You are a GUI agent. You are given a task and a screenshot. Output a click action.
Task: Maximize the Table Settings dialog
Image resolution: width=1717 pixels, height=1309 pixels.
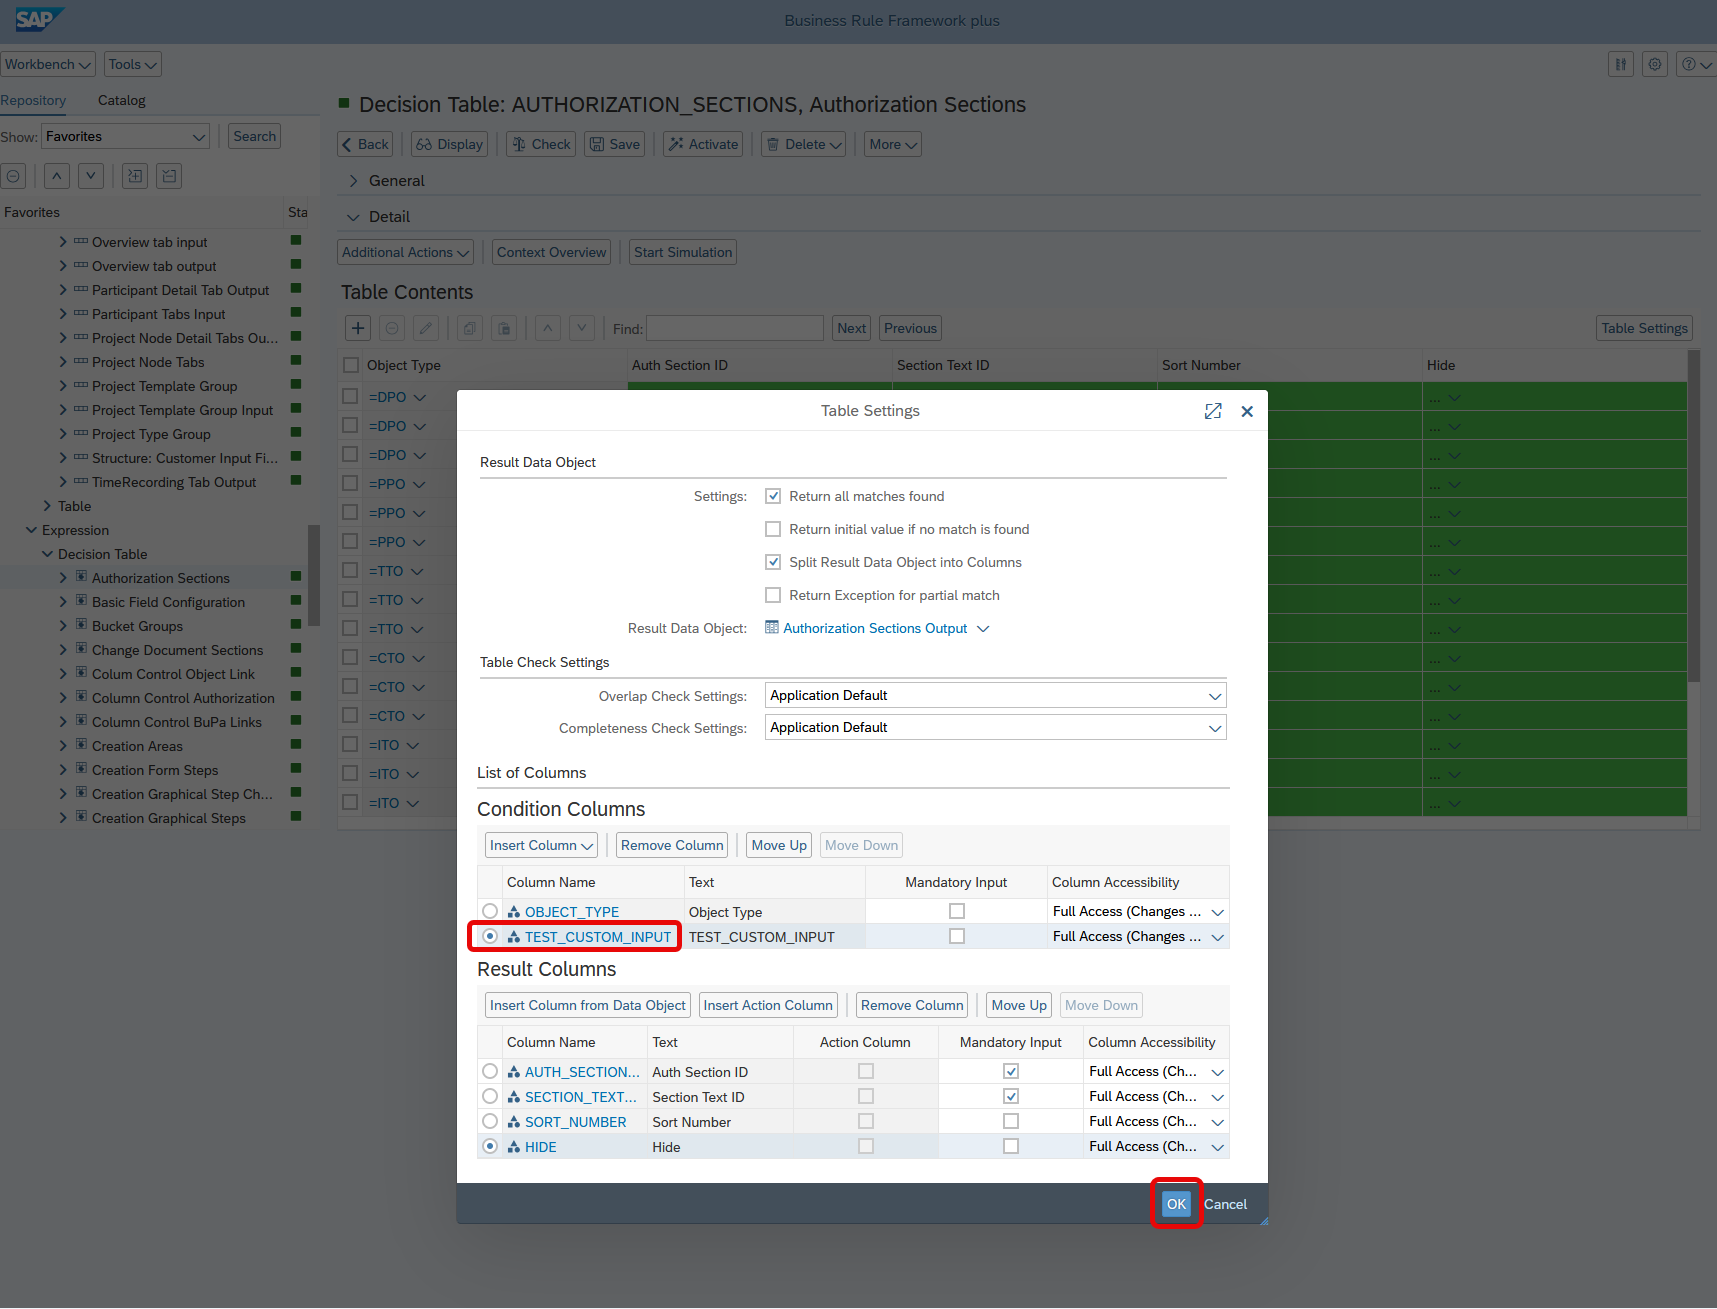click(x=1213, y=411)
